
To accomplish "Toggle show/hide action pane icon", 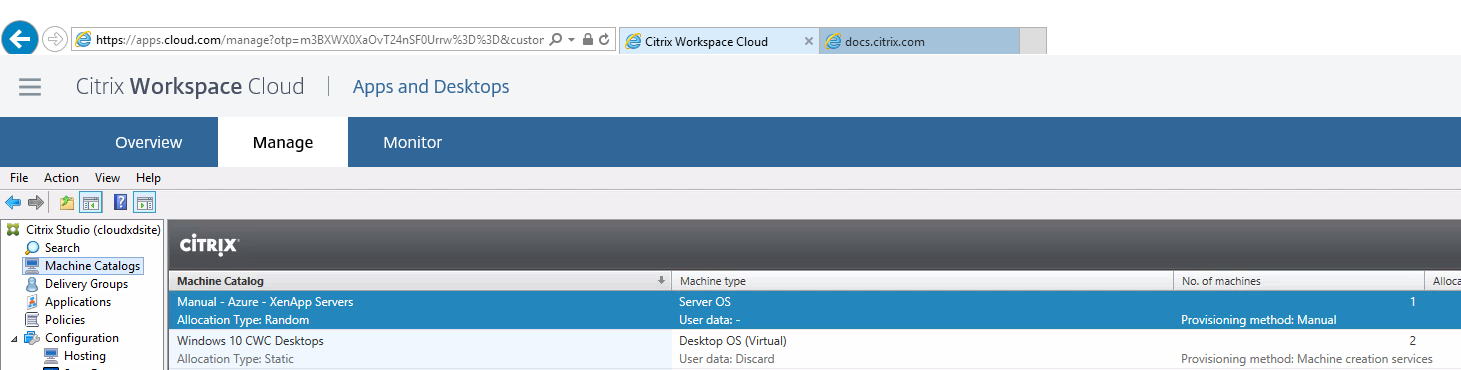I will 145,203.
